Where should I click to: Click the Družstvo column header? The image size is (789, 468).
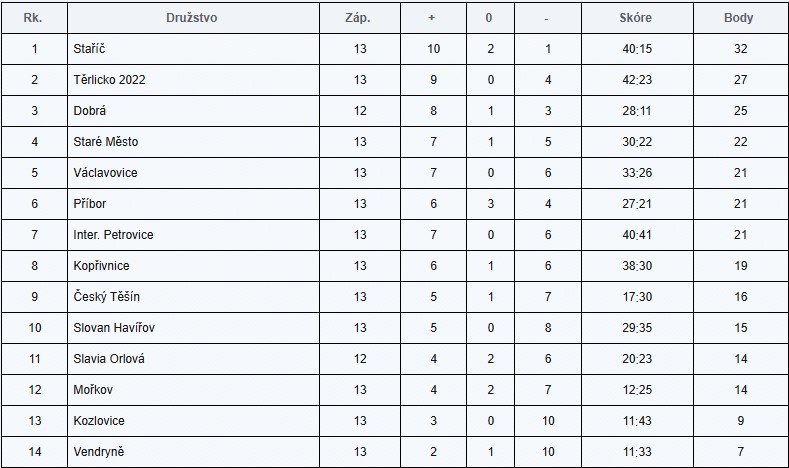(x=192, y=18)
